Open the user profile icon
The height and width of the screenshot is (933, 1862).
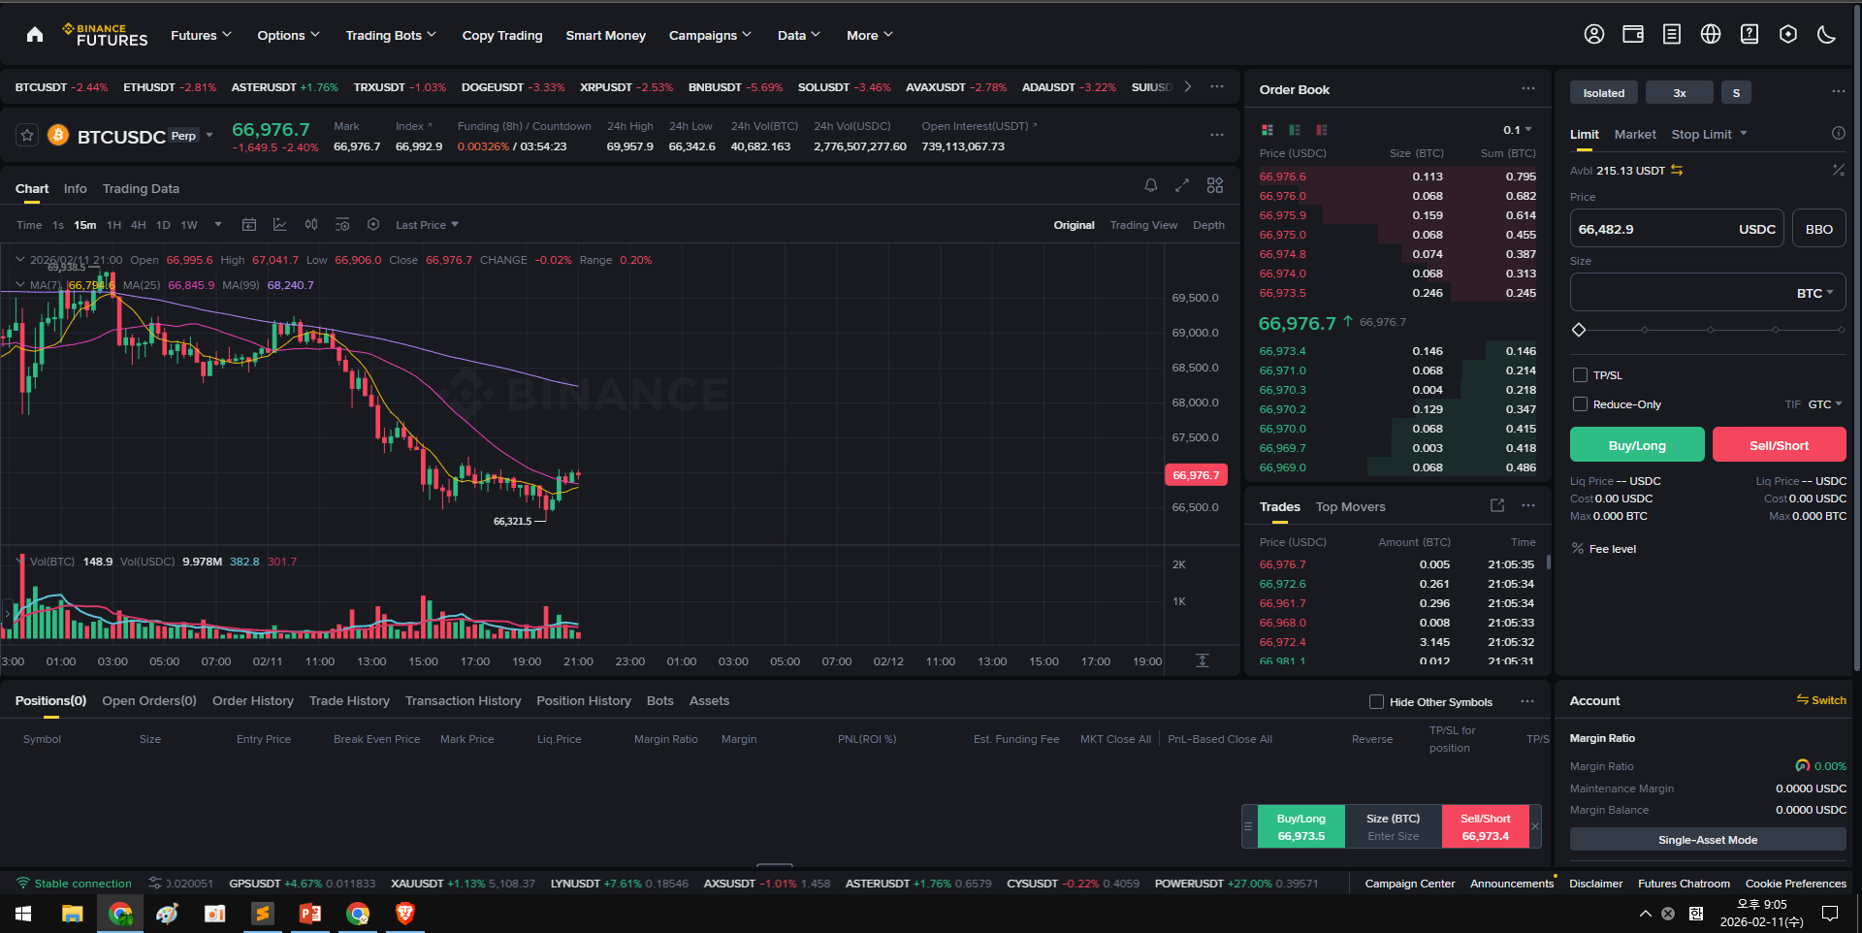point(1594,34)
